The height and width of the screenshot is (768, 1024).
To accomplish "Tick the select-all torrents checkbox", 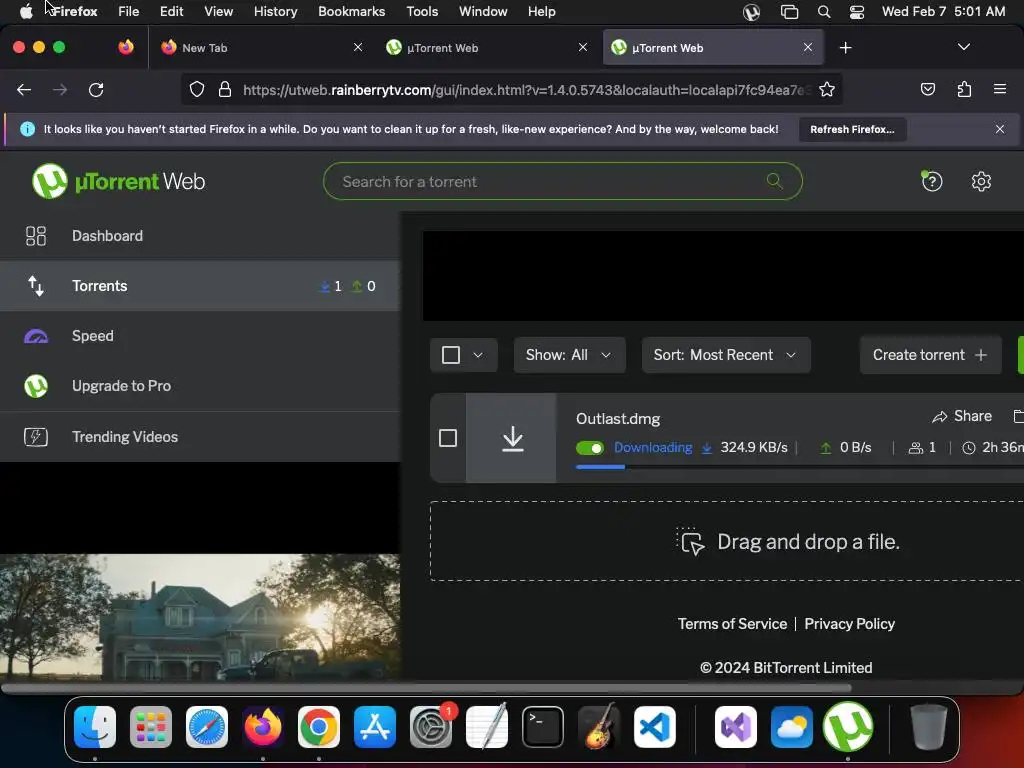I will point(451,355).
